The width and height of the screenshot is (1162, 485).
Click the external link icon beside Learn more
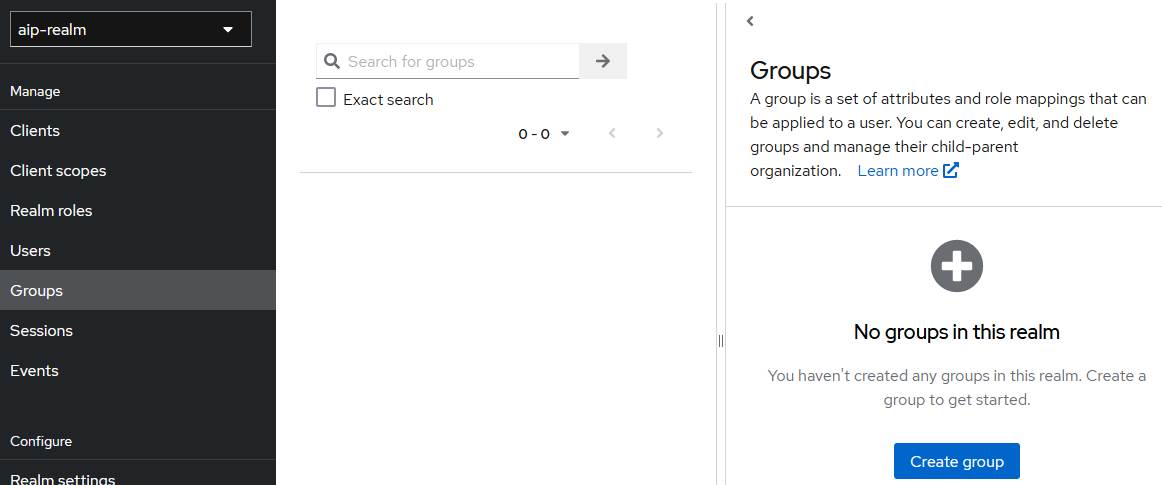951,171
